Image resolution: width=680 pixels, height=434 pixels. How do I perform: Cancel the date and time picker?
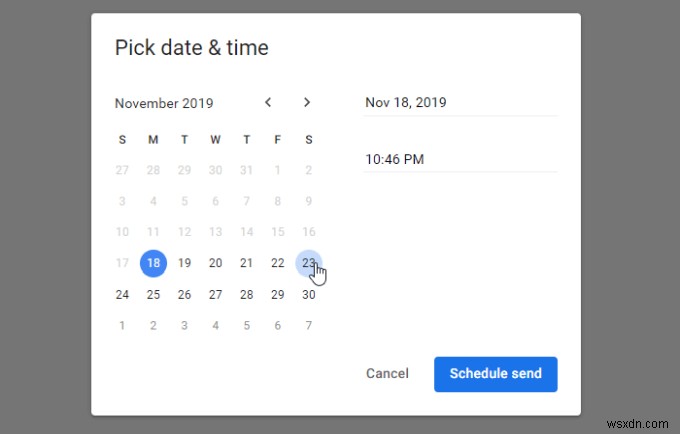coord(387,374)
